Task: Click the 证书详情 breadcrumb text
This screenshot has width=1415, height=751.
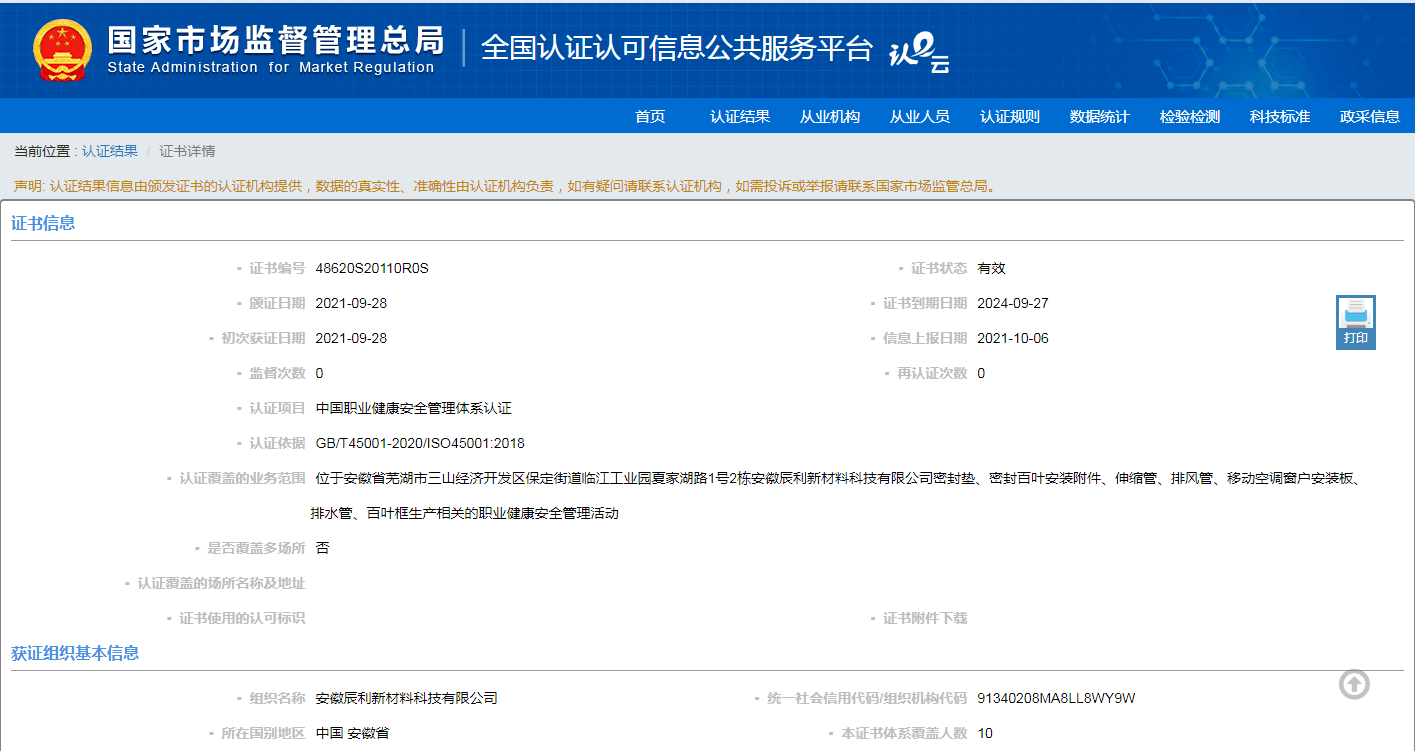Action: pos(187,151)
